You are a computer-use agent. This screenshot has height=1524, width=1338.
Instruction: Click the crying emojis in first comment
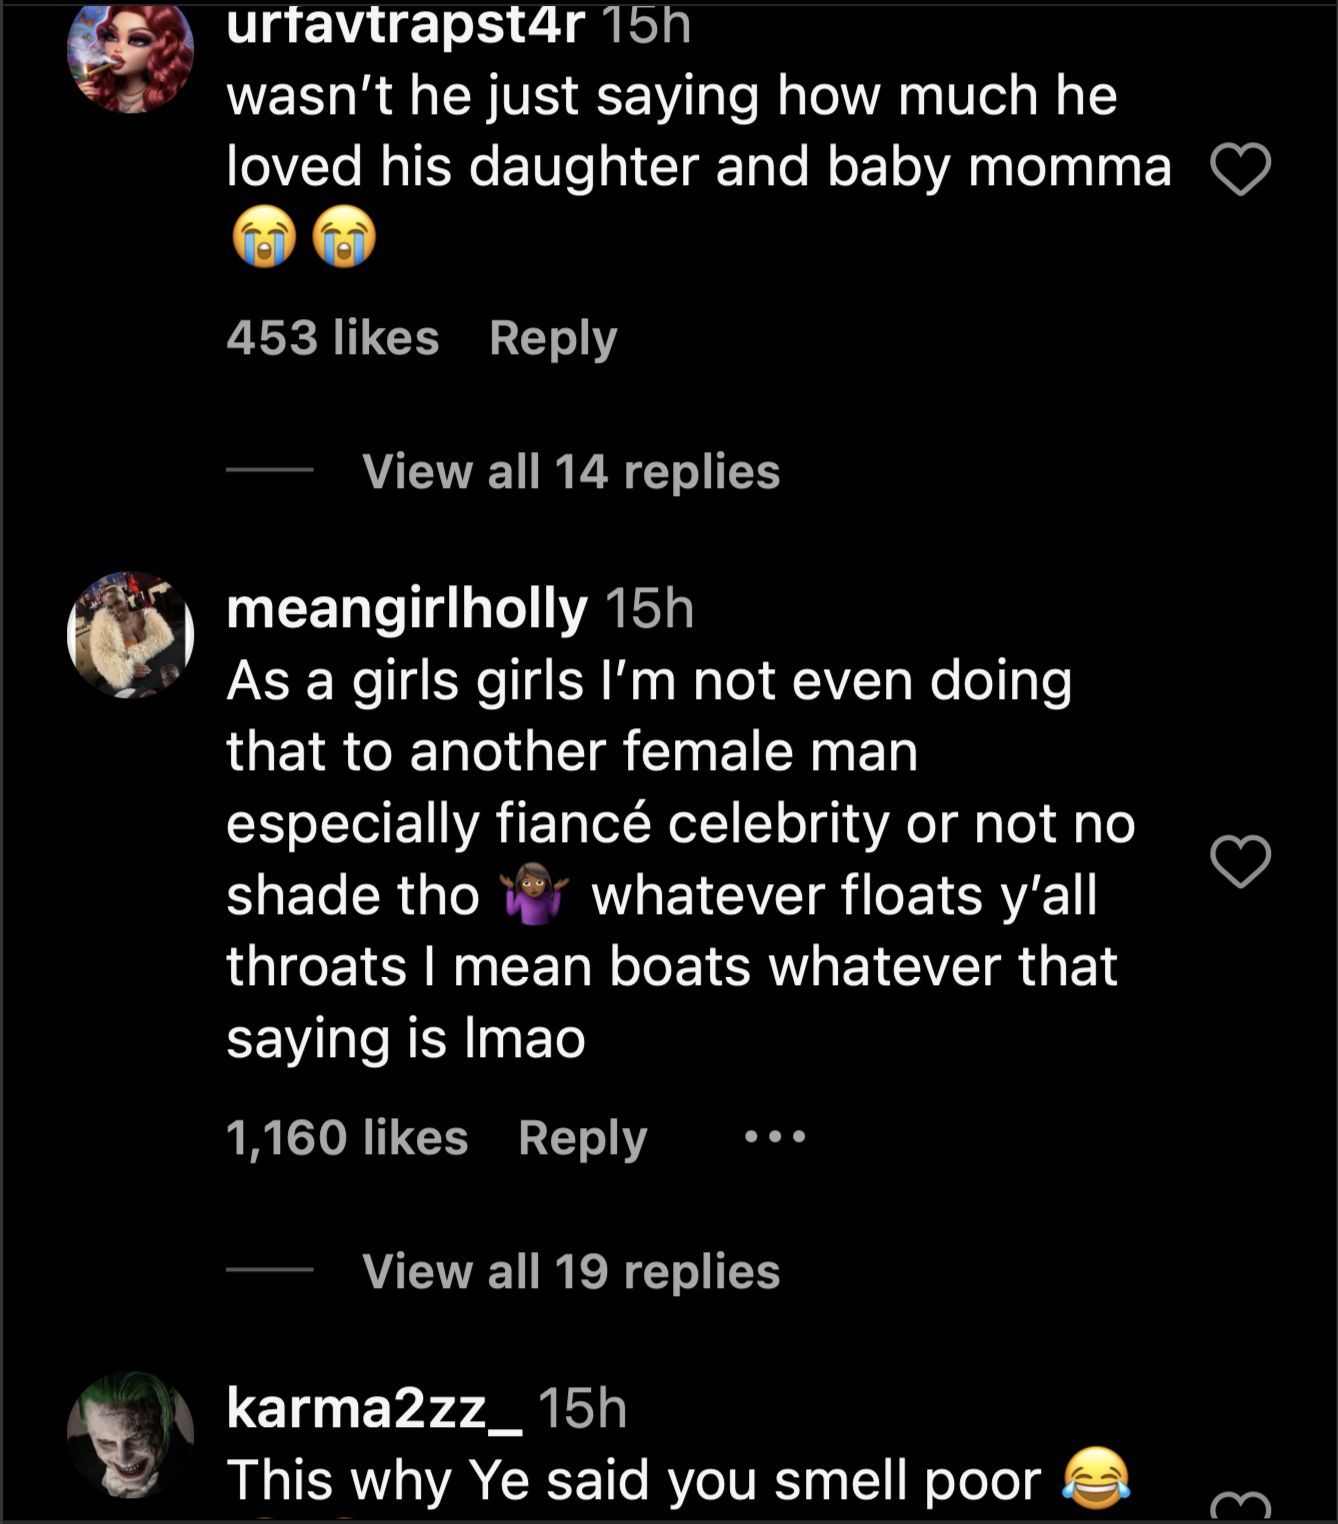point(304,238)
